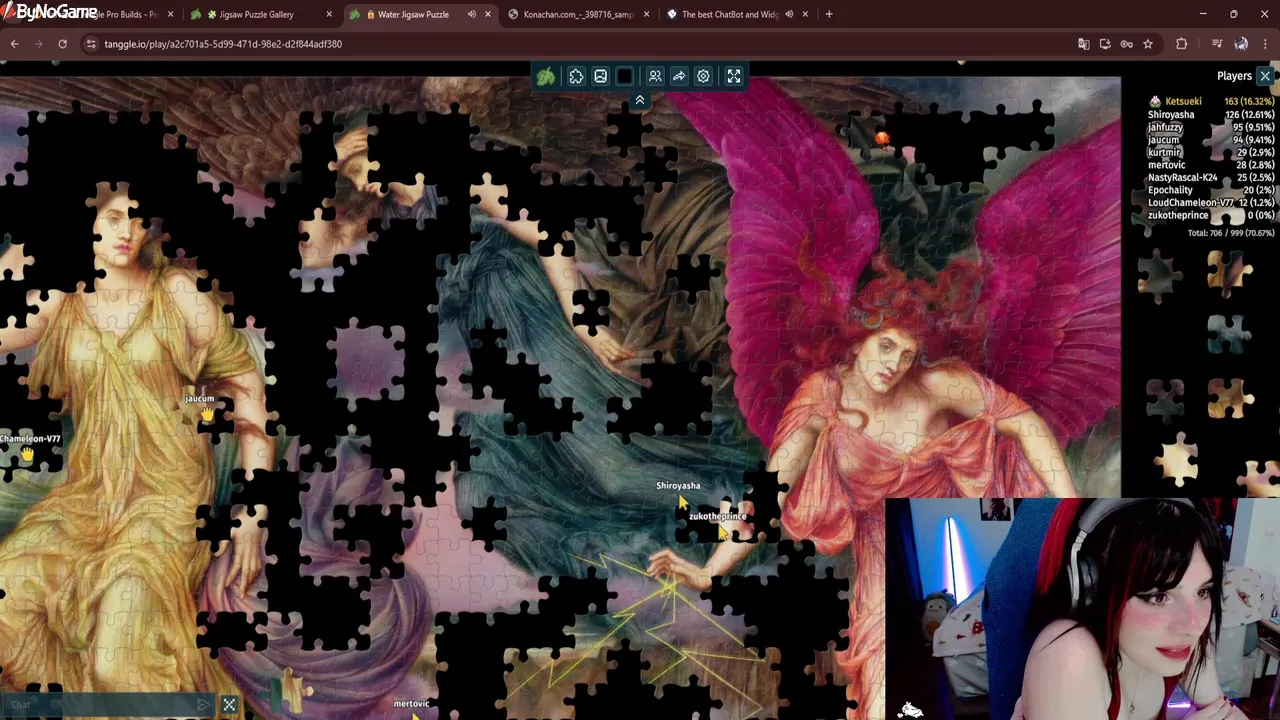Select player LoudChameleon-V77 in list
1280x720 pixels.
tap(1190, 202)
